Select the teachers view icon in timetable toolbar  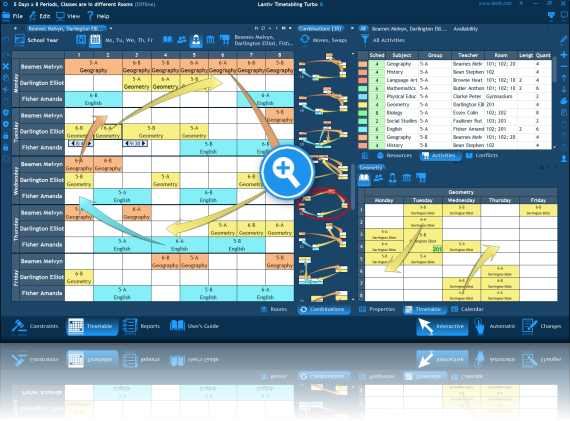[196, 40]
